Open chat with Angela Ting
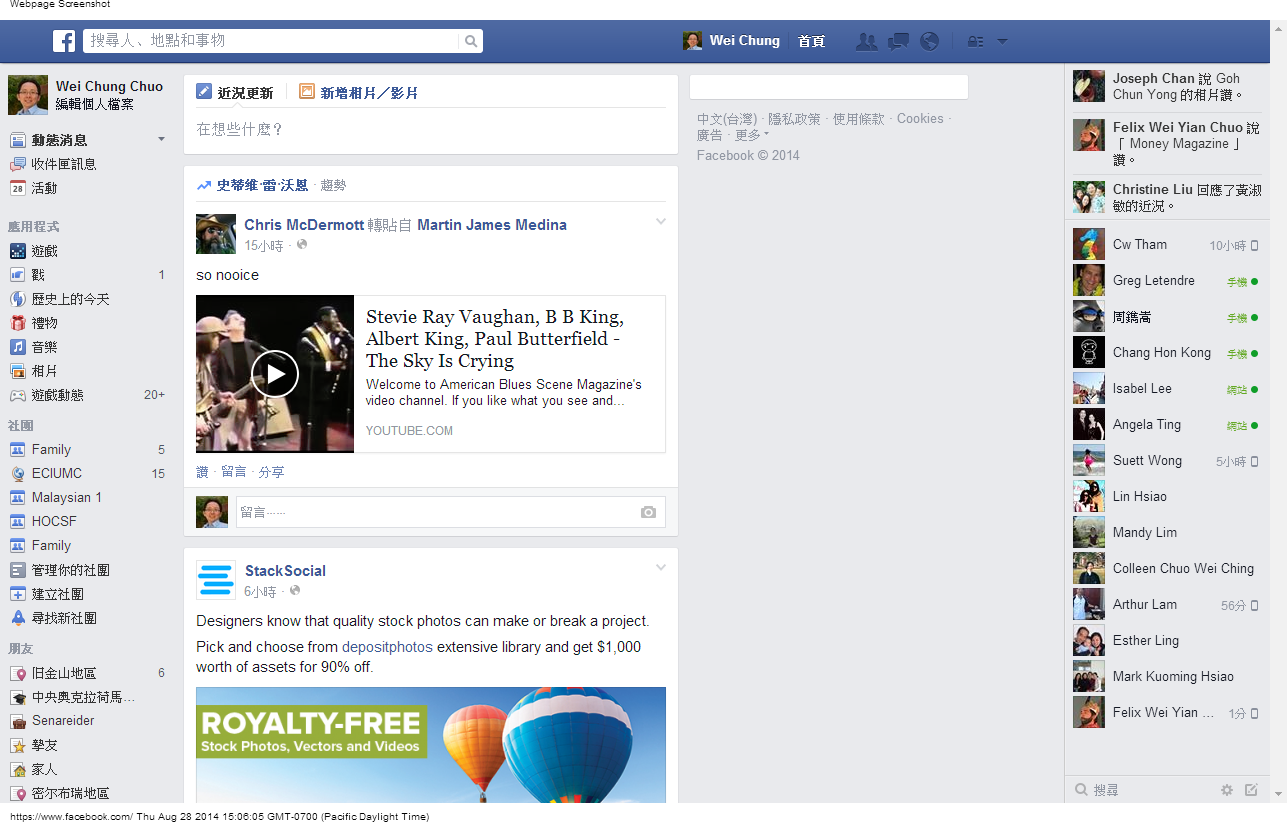Screen dimensions: 1287x823 [1166, 425]
